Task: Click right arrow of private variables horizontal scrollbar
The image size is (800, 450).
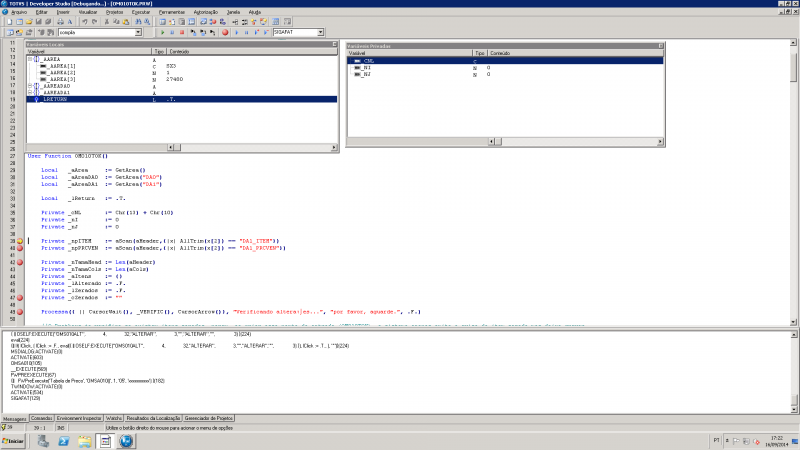Action: [x=660, y=141]
